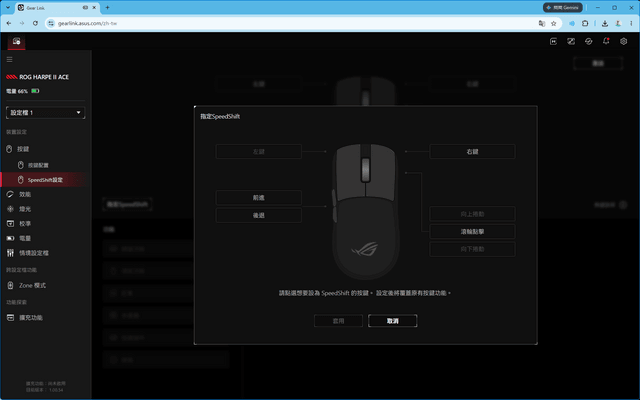
Task: Open the Gemini button in the title bar
Action: pos(562,7)
